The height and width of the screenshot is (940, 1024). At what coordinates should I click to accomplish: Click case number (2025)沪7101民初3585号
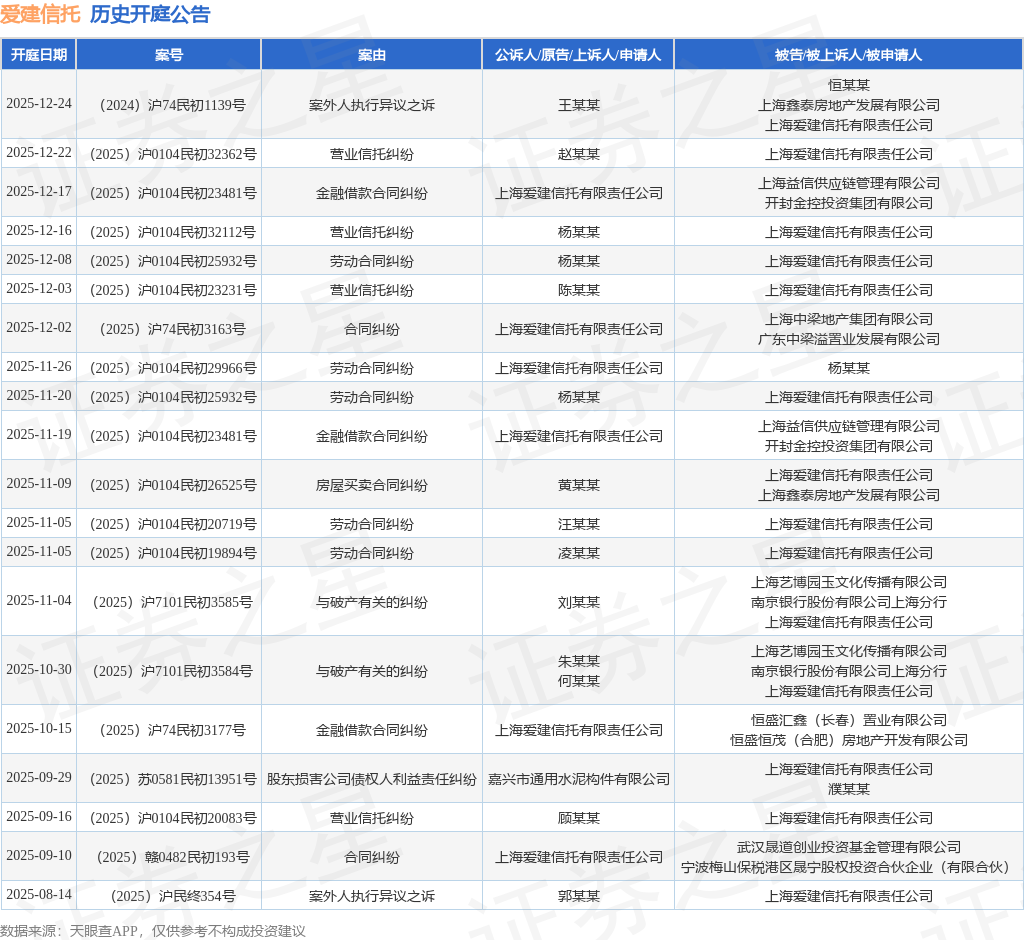168,602
